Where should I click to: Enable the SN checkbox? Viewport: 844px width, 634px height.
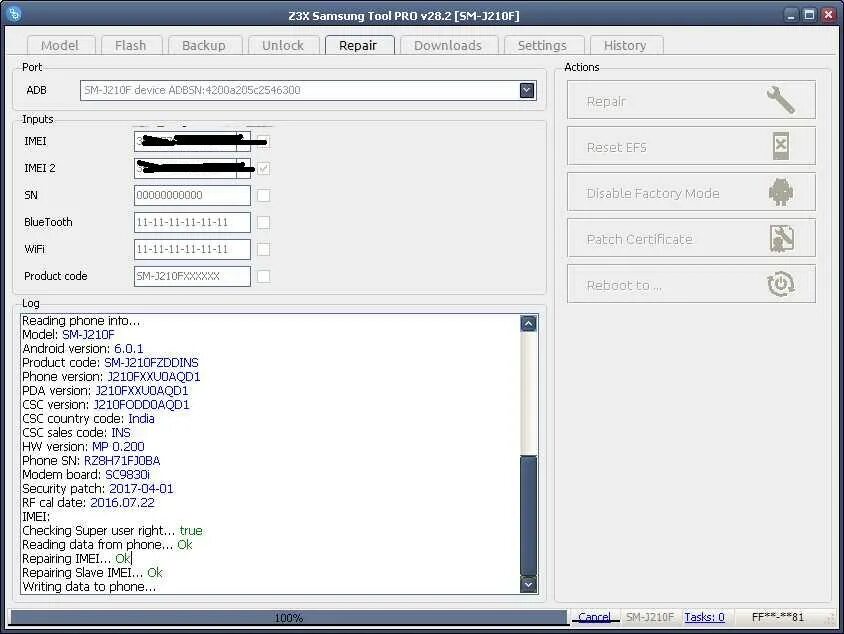tap(263, 195)
